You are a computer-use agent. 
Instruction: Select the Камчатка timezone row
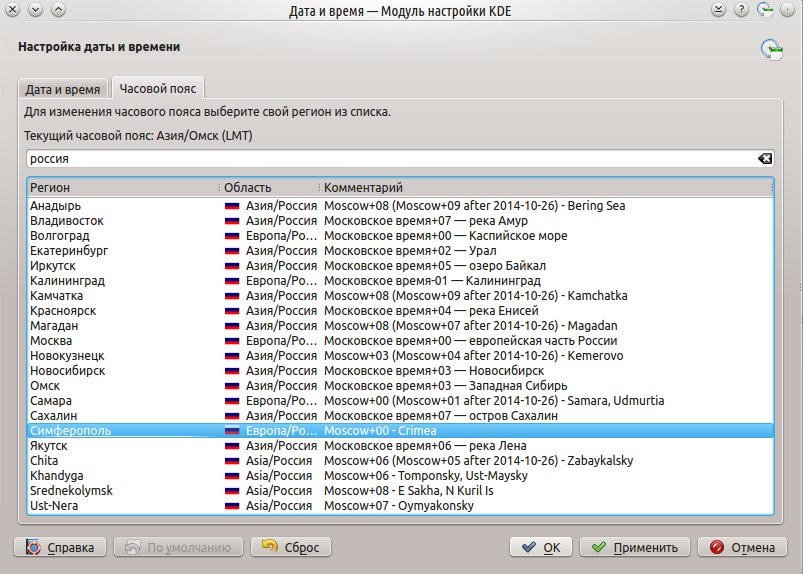pos(400,296)
